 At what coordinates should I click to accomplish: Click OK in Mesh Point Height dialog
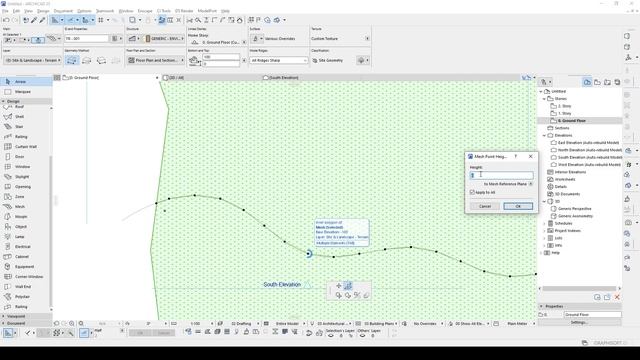tap(518, 207)
